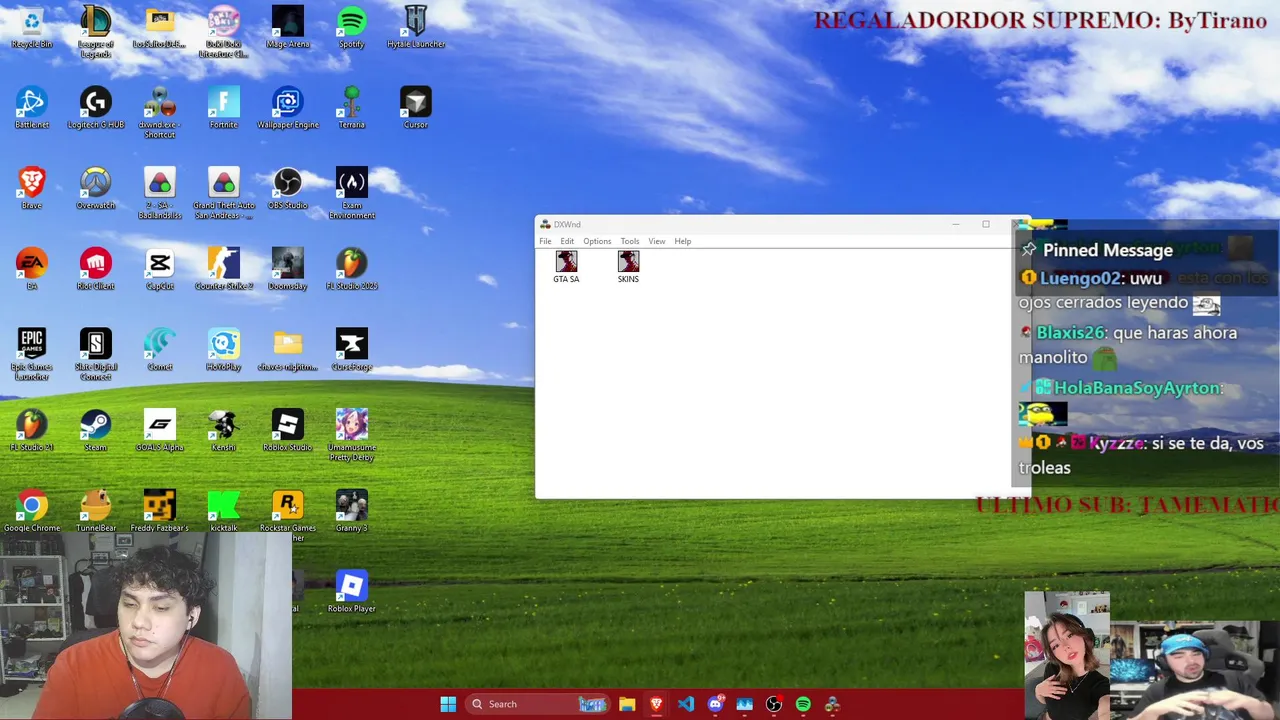Select the Roblox Player desktop shortcut
The image size is (1280, 720).
click(351, 591)
